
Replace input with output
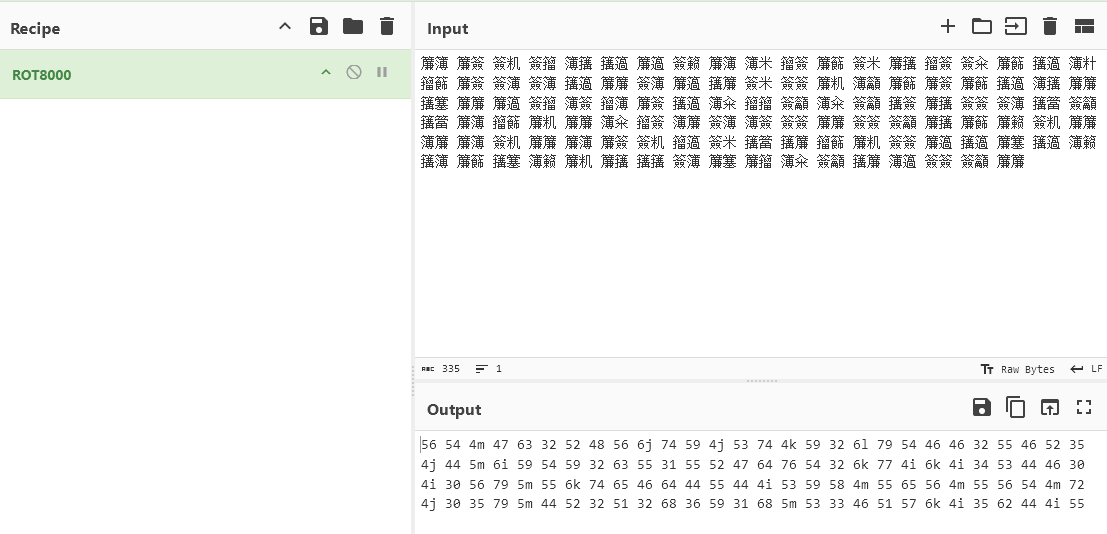(1049, 407)
